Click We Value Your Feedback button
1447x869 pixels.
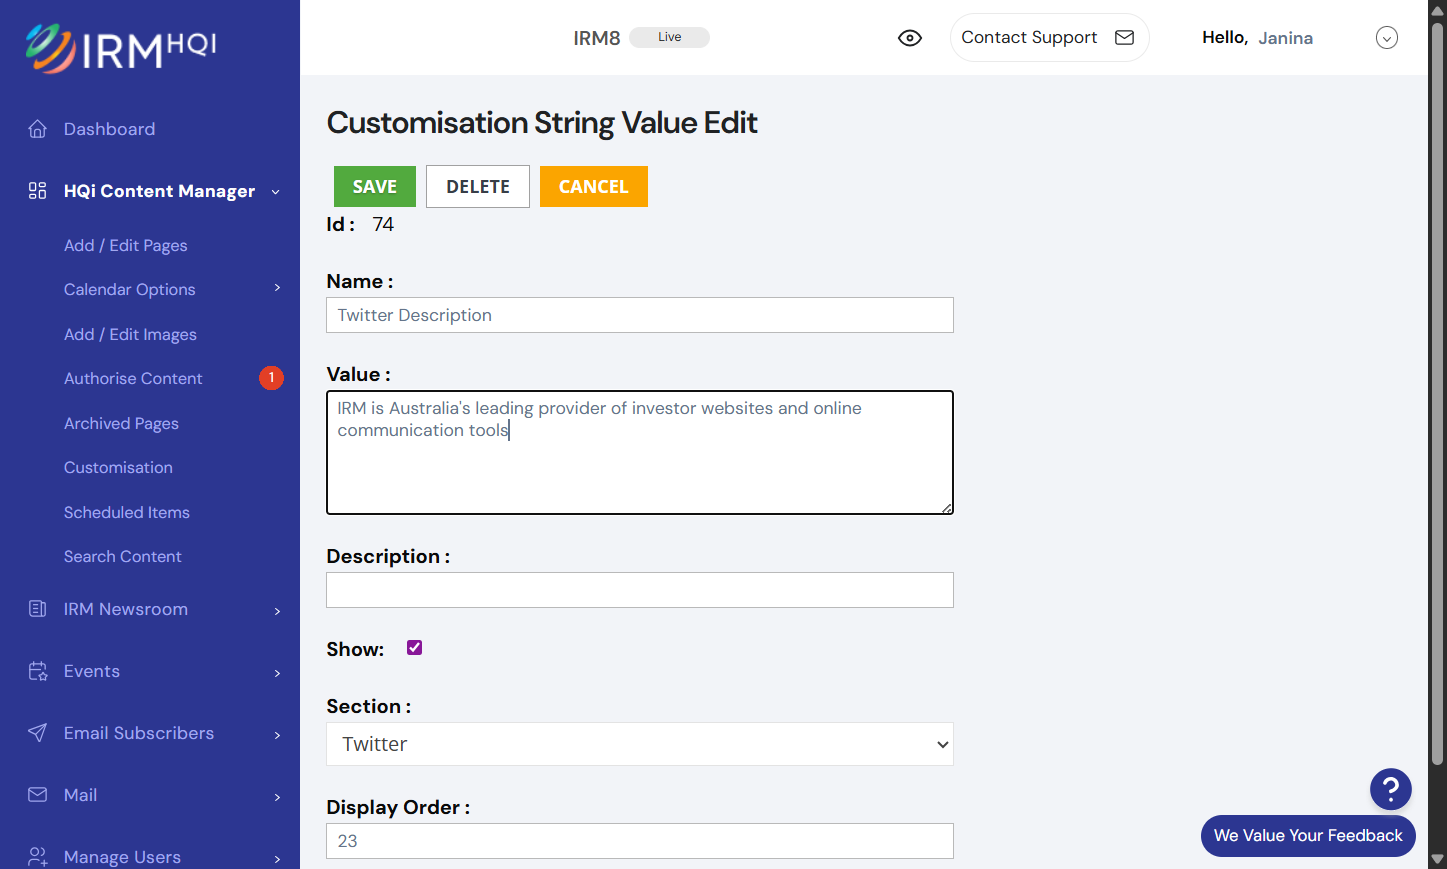1308,836
